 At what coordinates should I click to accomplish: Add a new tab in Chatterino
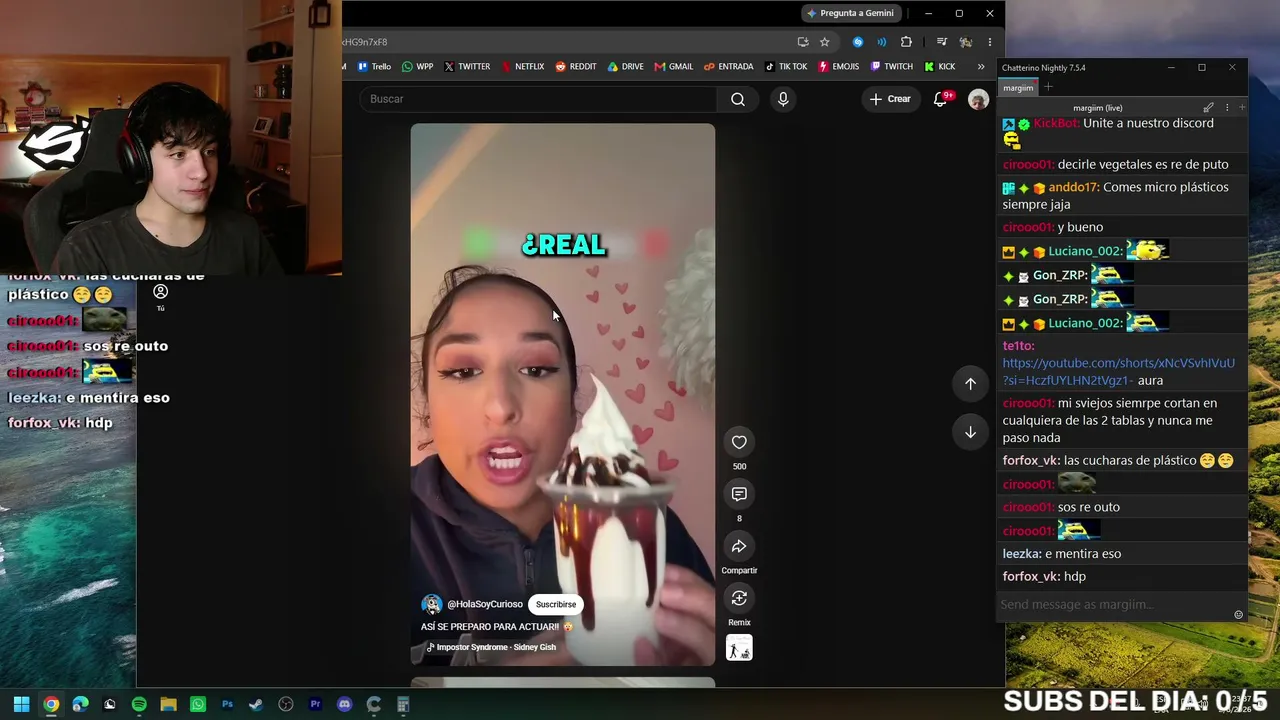click(x=1048, y=88)
